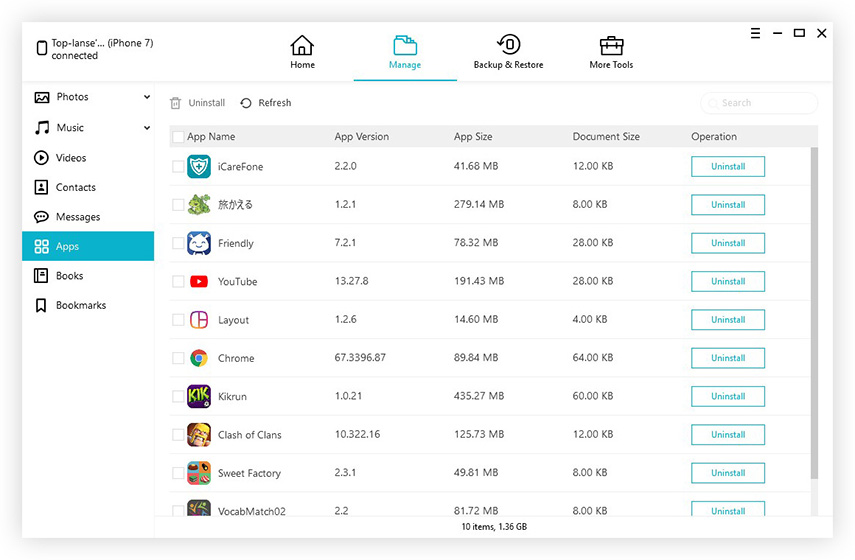Open Photos in the sidebar
This screenshot has height=560, width=855.
[72, 97]
